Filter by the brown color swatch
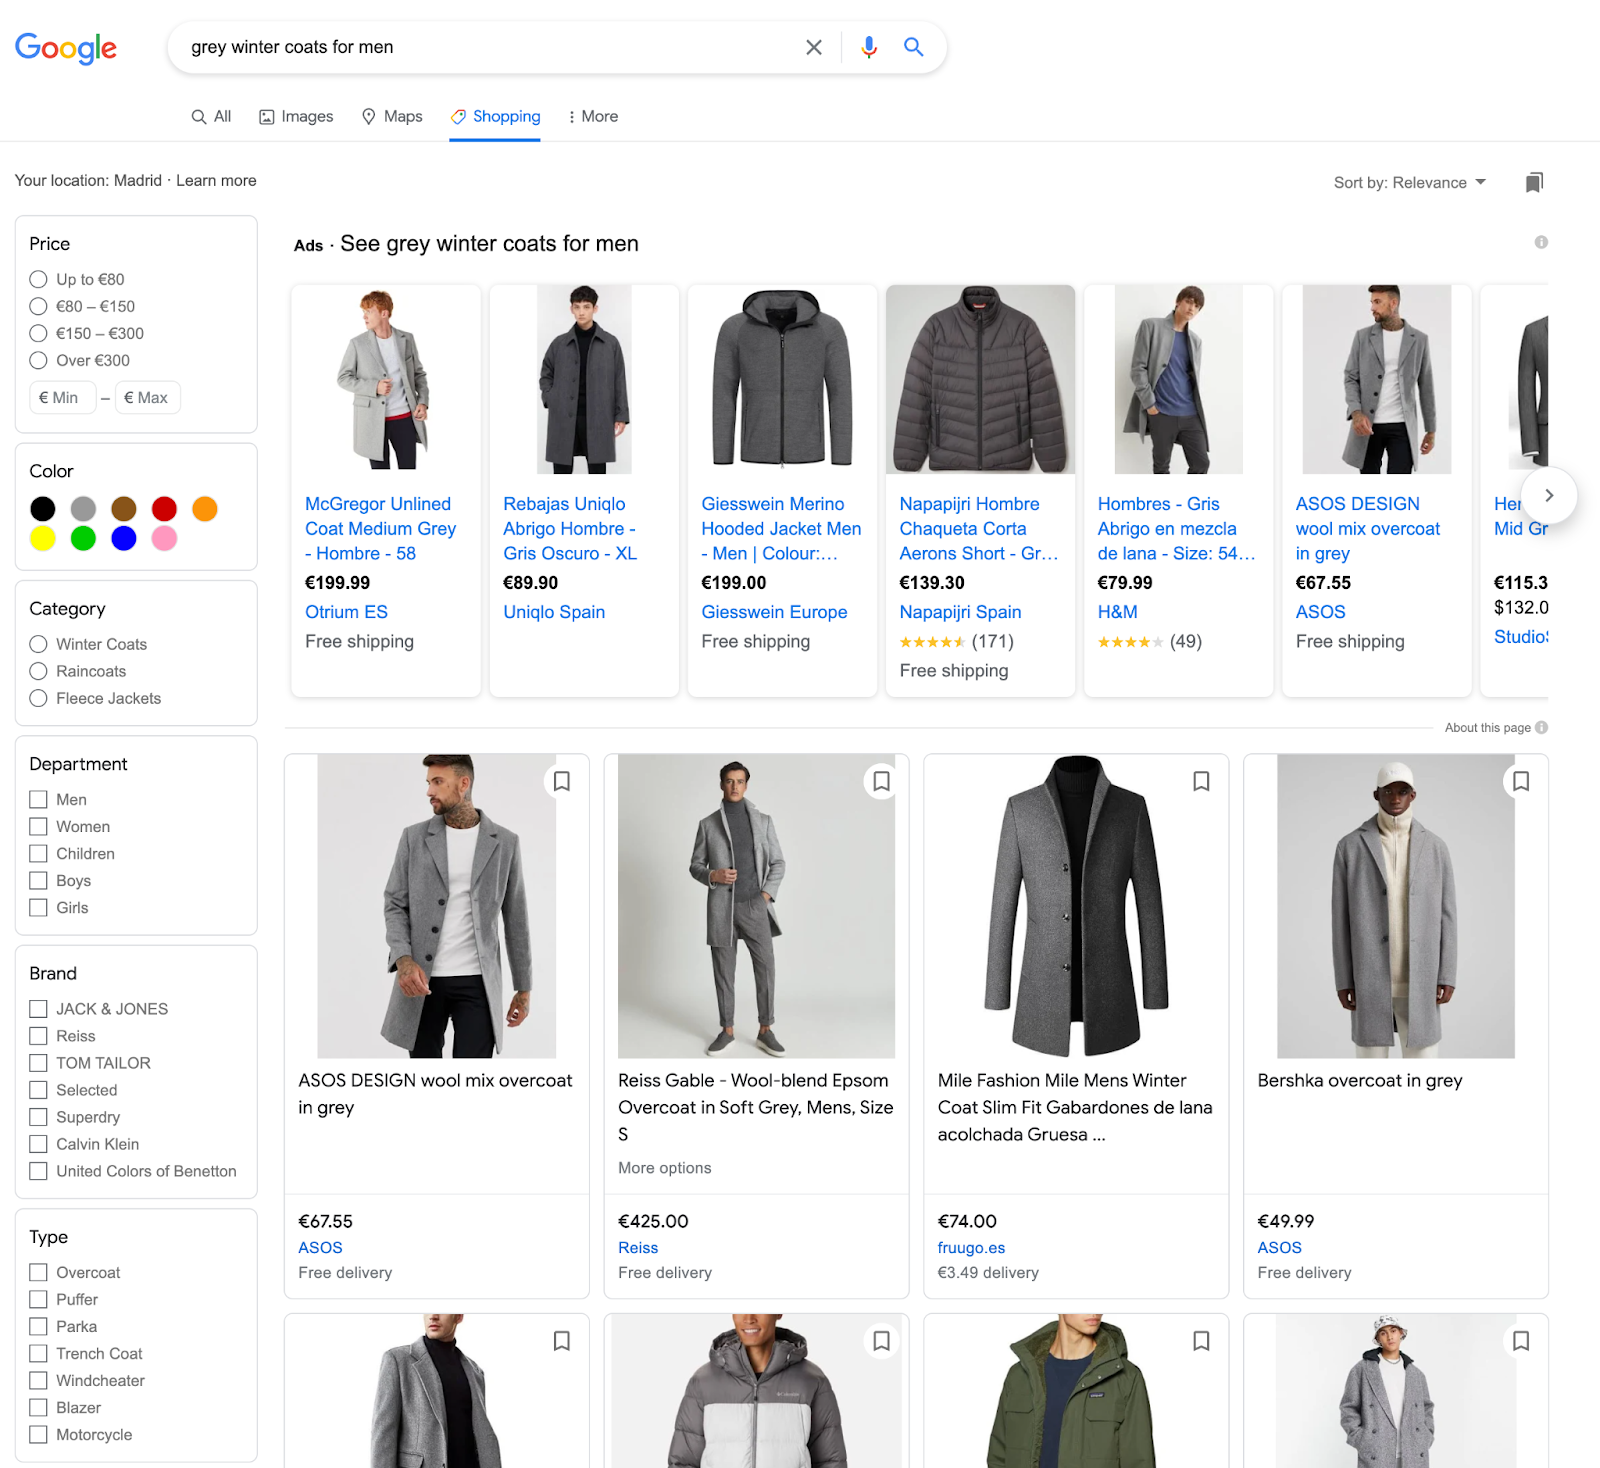The width and height of the screenshot is (1600, 1468). click(x=124, y=509)
